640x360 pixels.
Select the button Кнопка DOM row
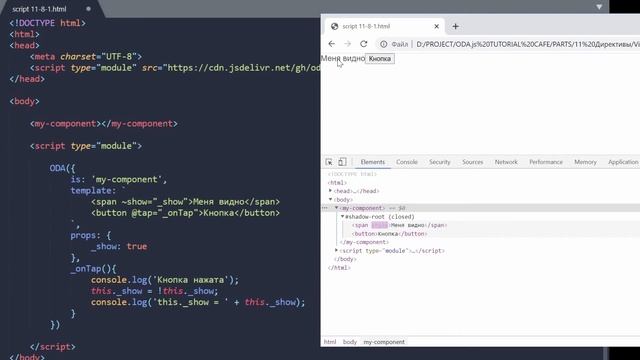[x=390, y=234]
